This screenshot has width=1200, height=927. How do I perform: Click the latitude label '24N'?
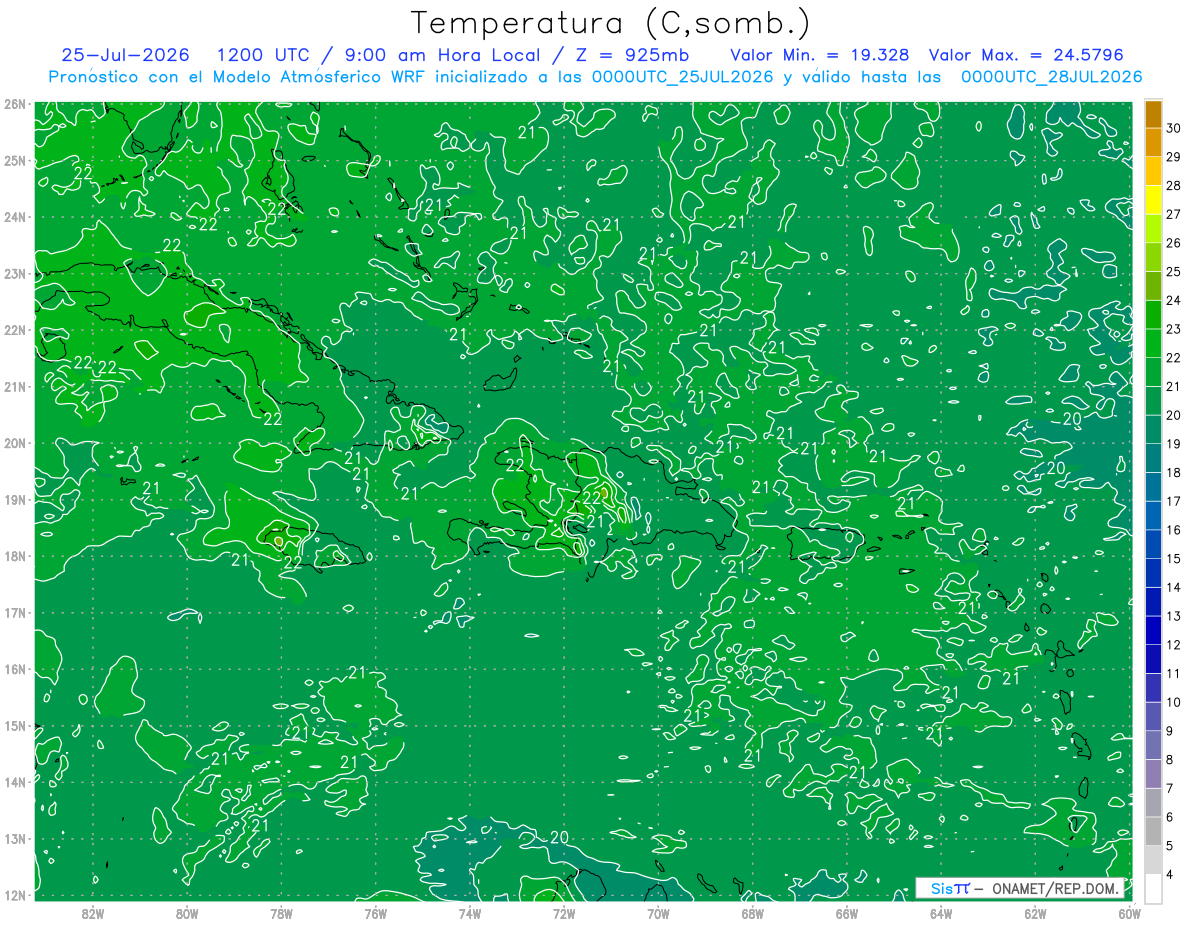[14, 217]
